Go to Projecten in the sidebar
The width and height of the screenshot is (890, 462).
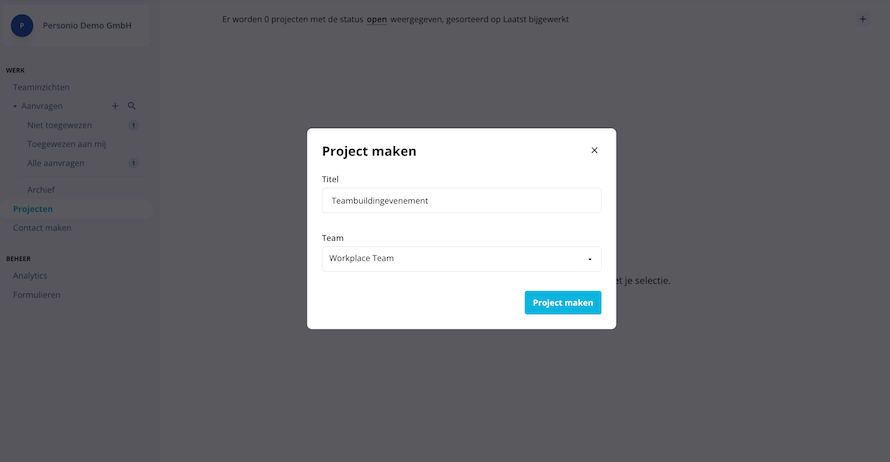(33, 209)
